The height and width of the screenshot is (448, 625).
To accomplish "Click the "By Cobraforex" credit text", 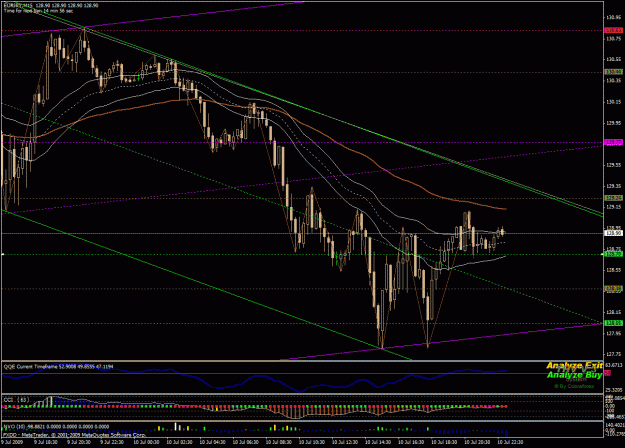I will (x=574, y=386).
